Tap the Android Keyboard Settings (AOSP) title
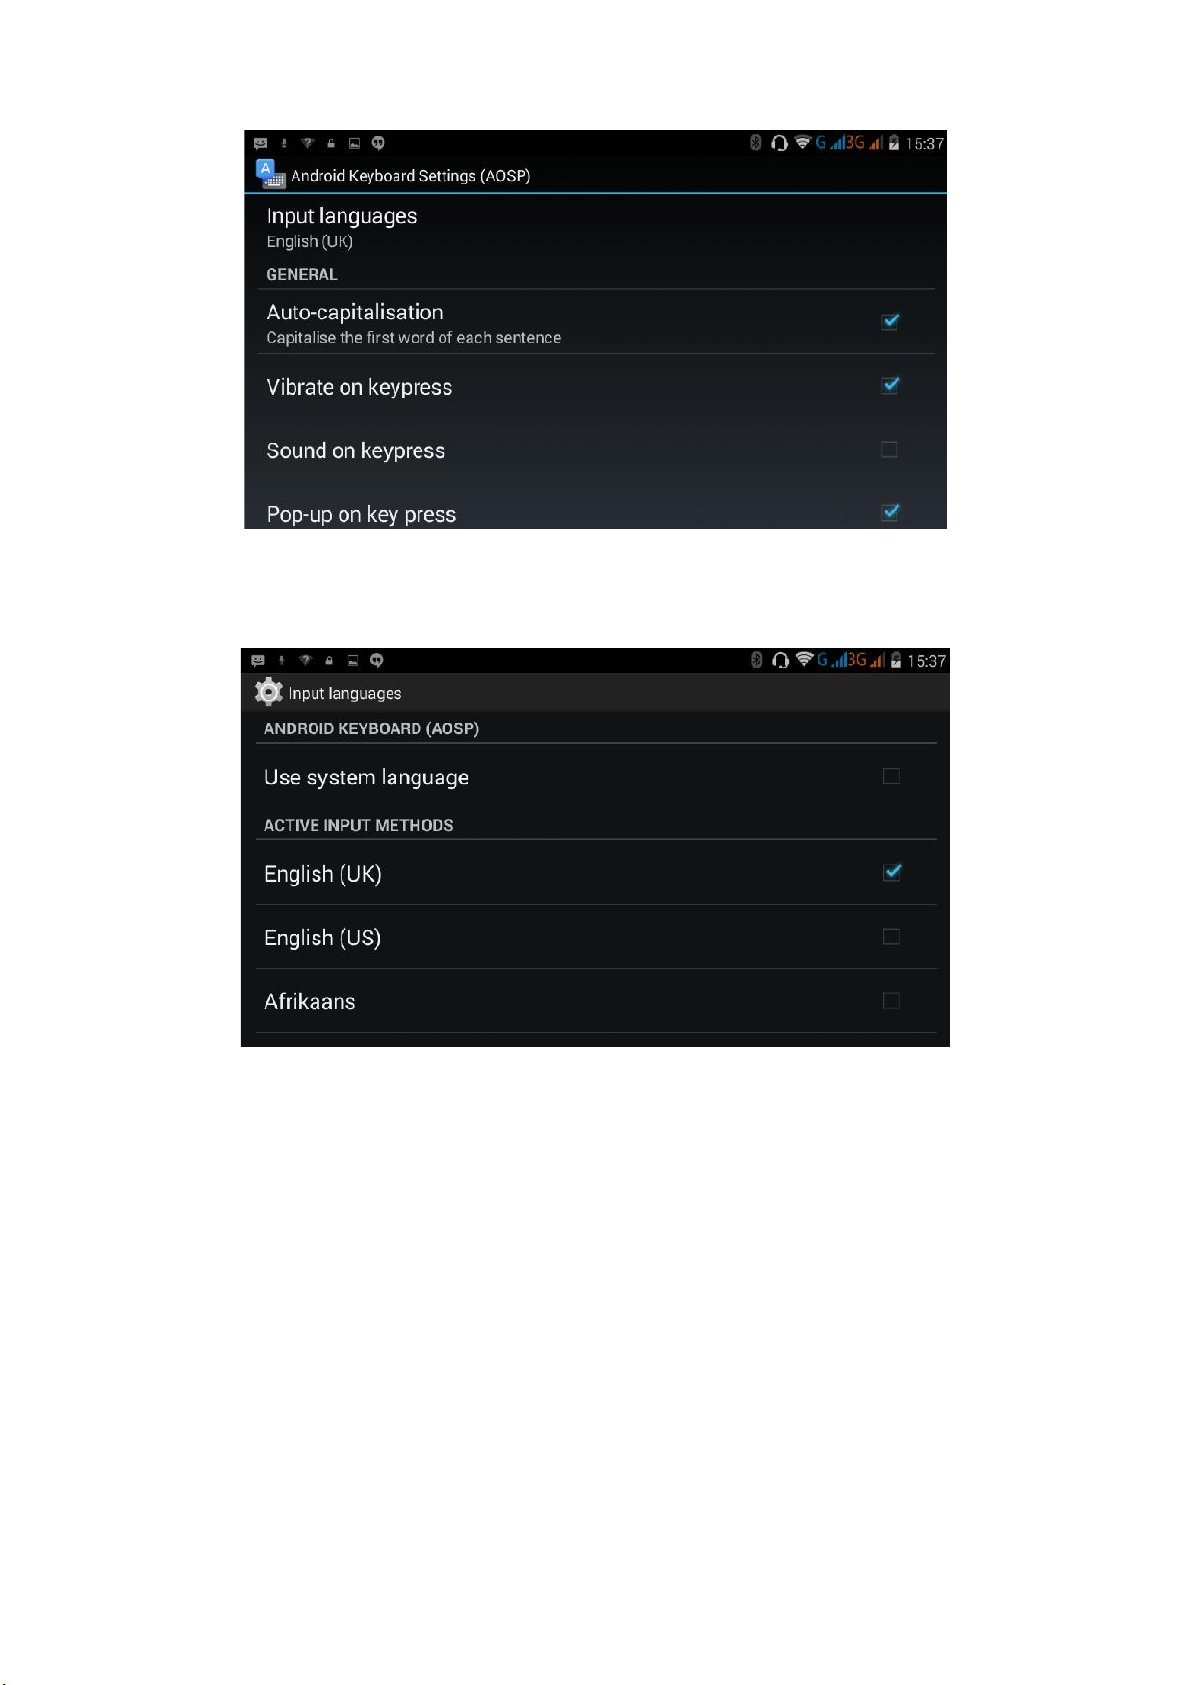 (x=410, y=176)
